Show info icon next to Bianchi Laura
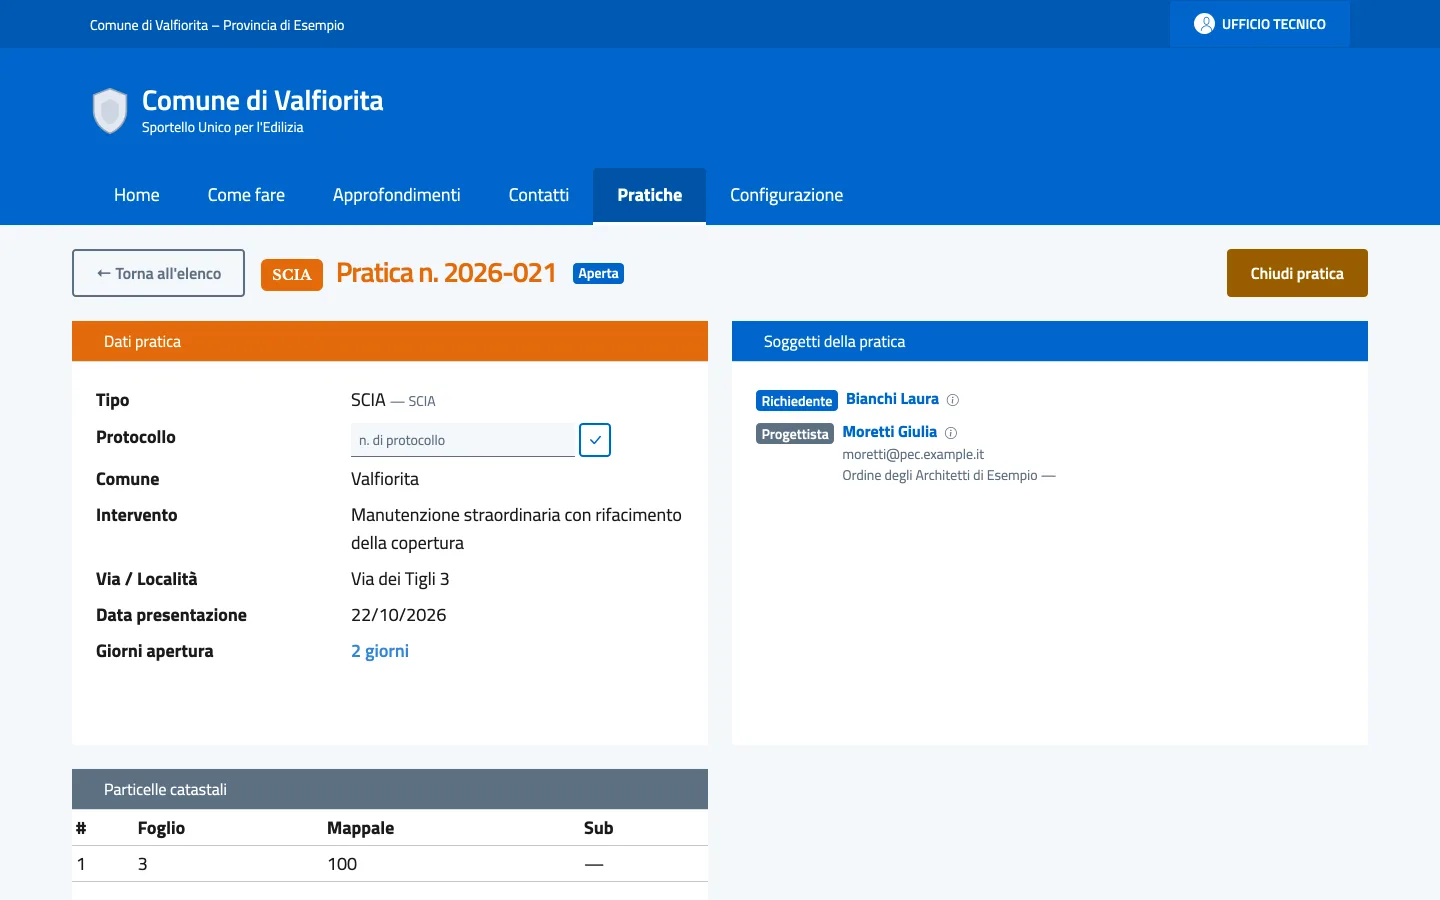The height and width of the screenshot is (900, 1440). [953, 400]
